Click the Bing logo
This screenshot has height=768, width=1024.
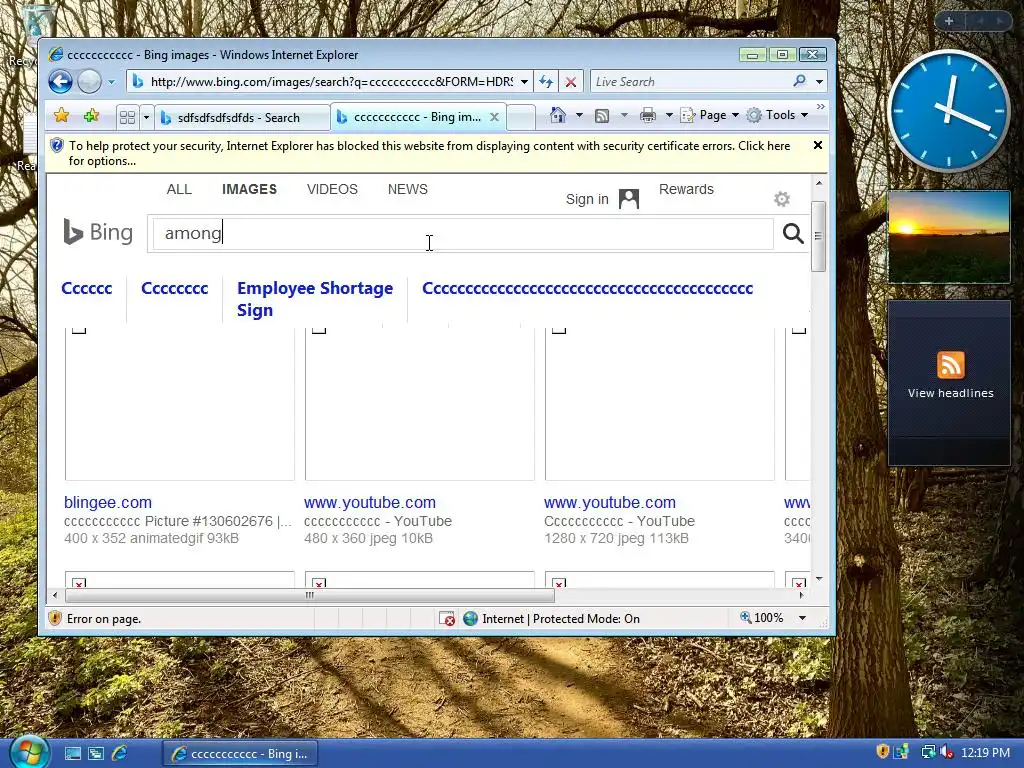coord(98,232)
